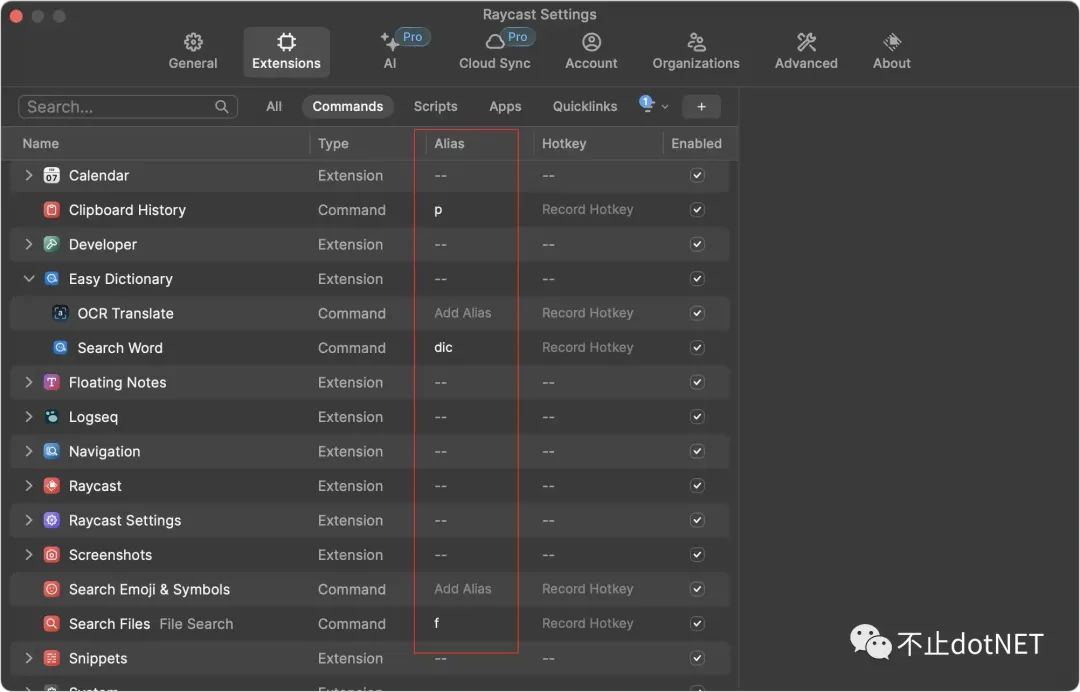Screen dimensions: 1080x692
Task: Click the Search Files icon
Action: 52,623
